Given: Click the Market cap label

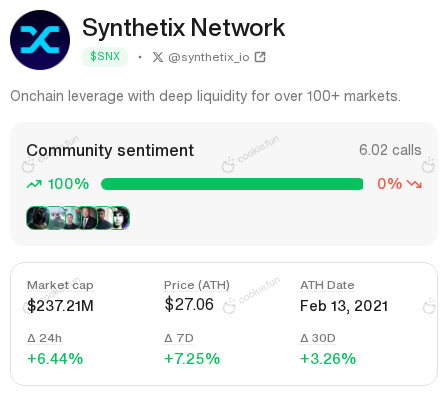Looking at the screenshot, I should click(60, 285).
